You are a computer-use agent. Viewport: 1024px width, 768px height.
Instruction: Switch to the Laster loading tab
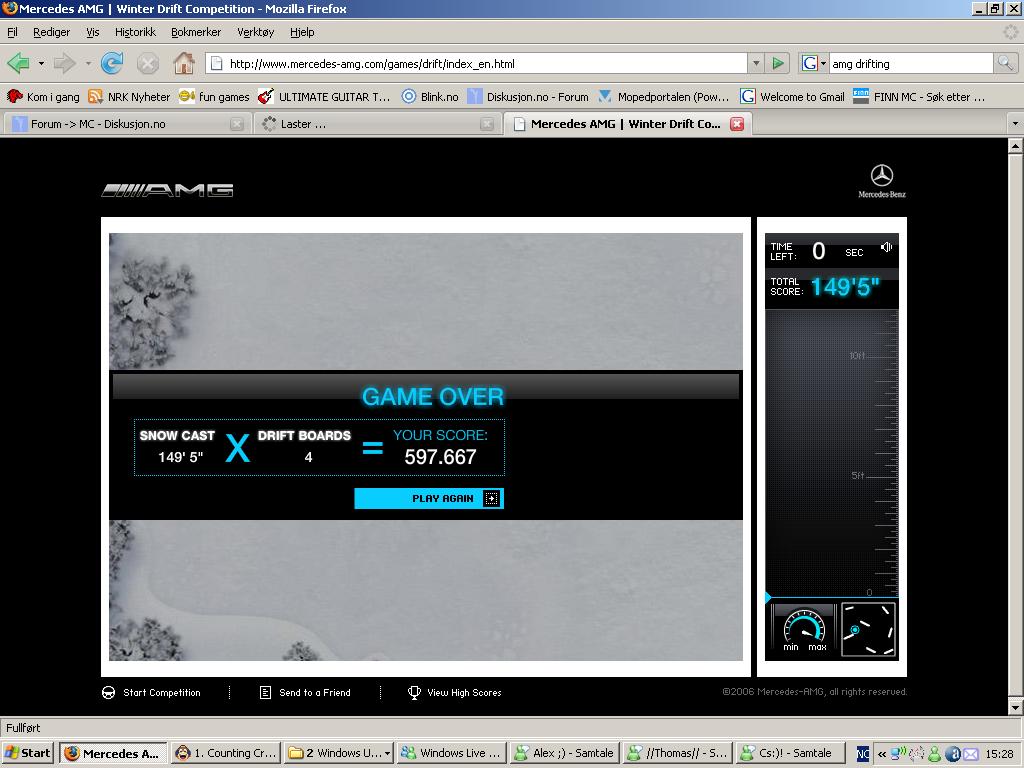click(376, 123)
